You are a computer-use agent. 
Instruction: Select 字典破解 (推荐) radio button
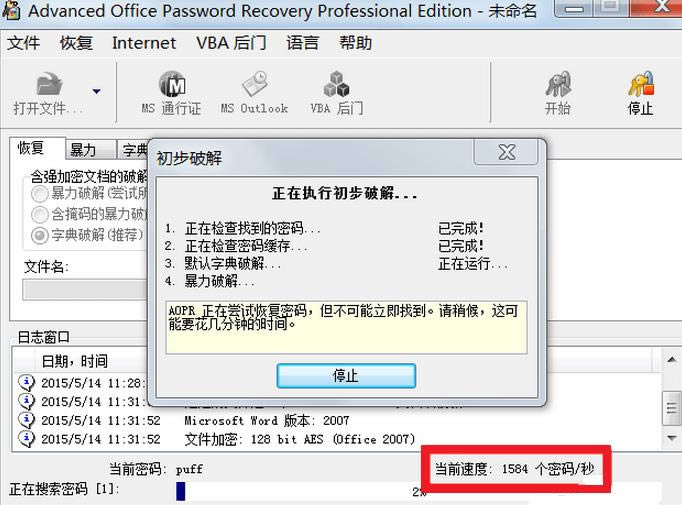[39, 235]
